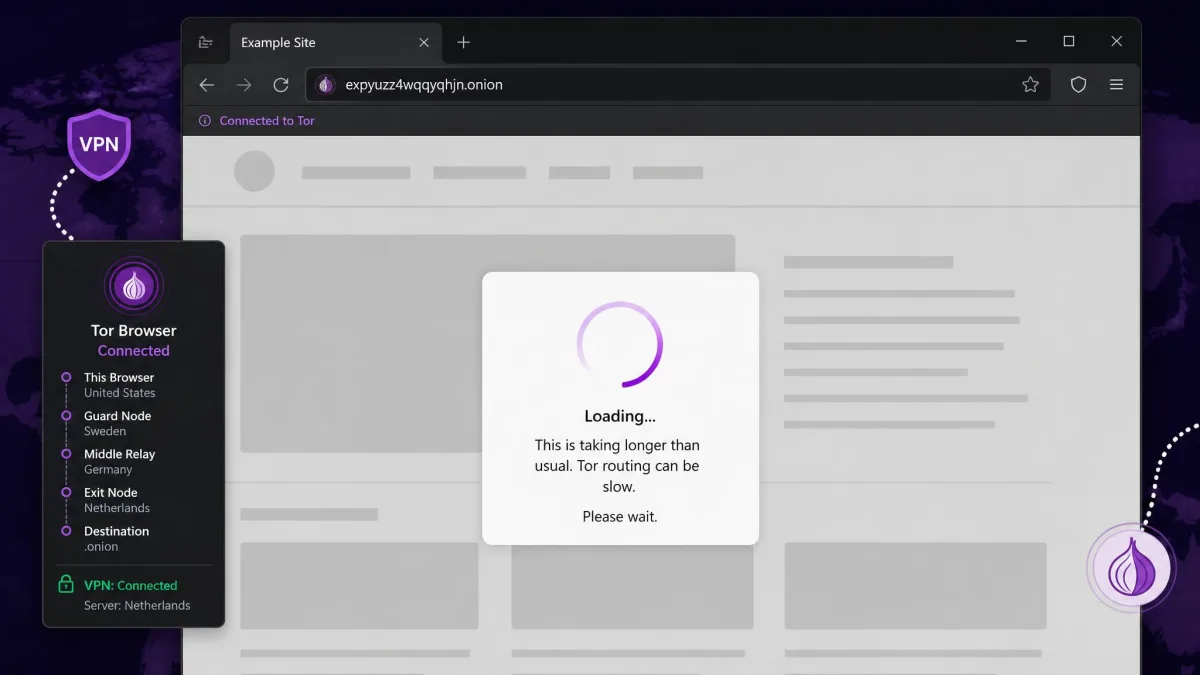
Task: Click the purple VPN shield badge
Action: point(99,145)
